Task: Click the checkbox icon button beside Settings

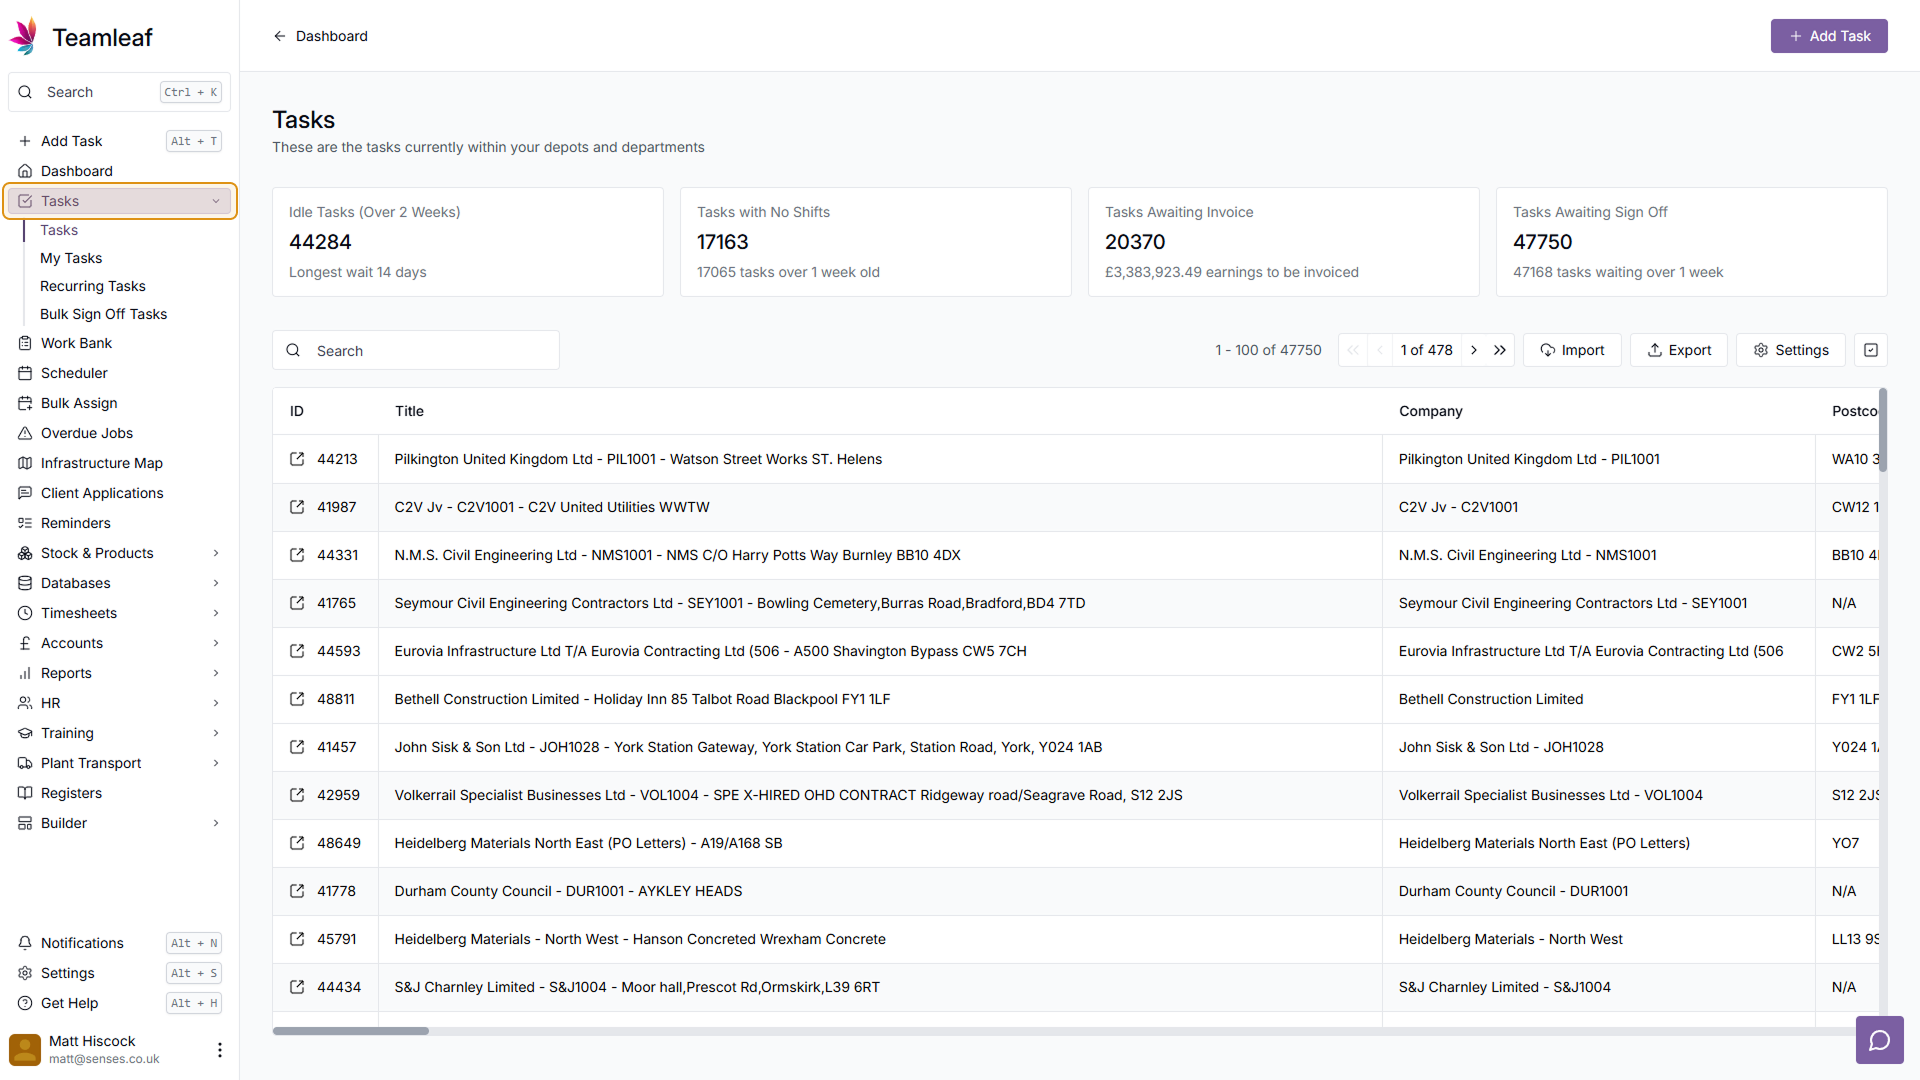Action: (1871, 350)
